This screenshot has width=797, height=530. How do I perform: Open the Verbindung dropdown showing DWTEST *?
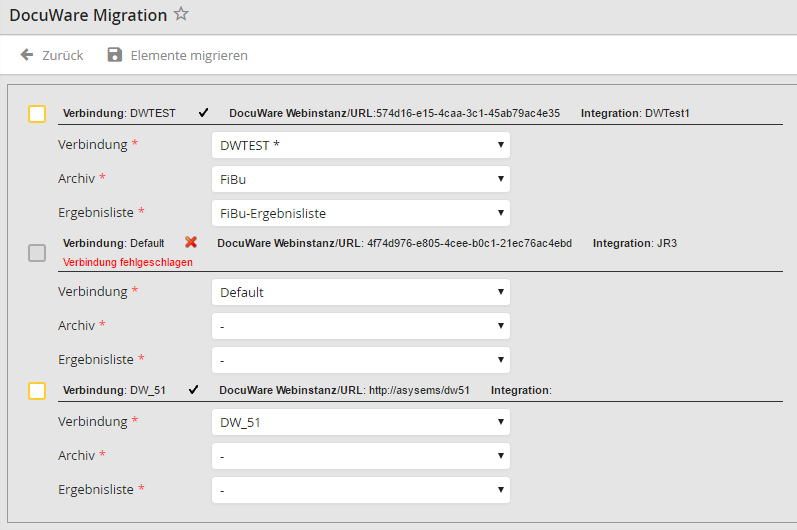361,145
